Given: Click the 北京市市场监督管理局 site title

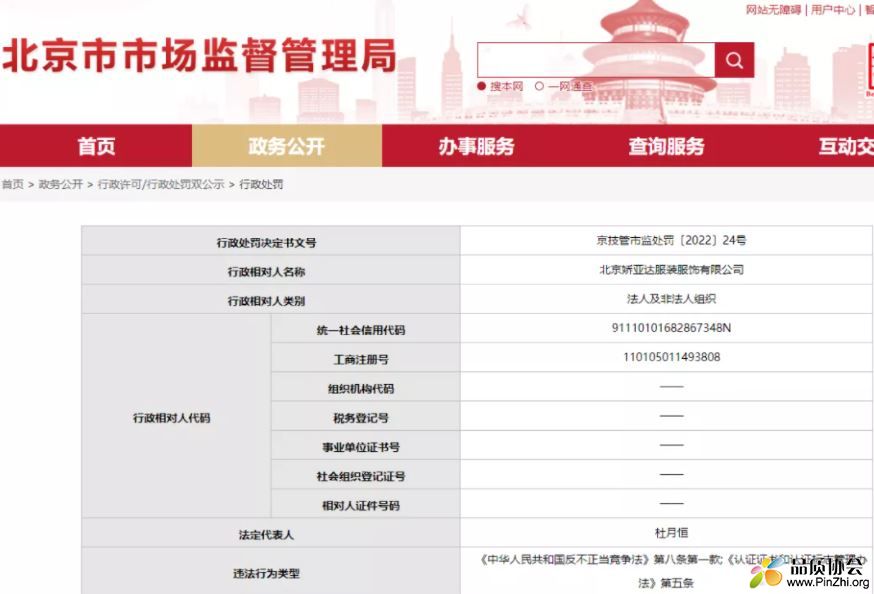Looking at the screenshot, I should [200, 56].
